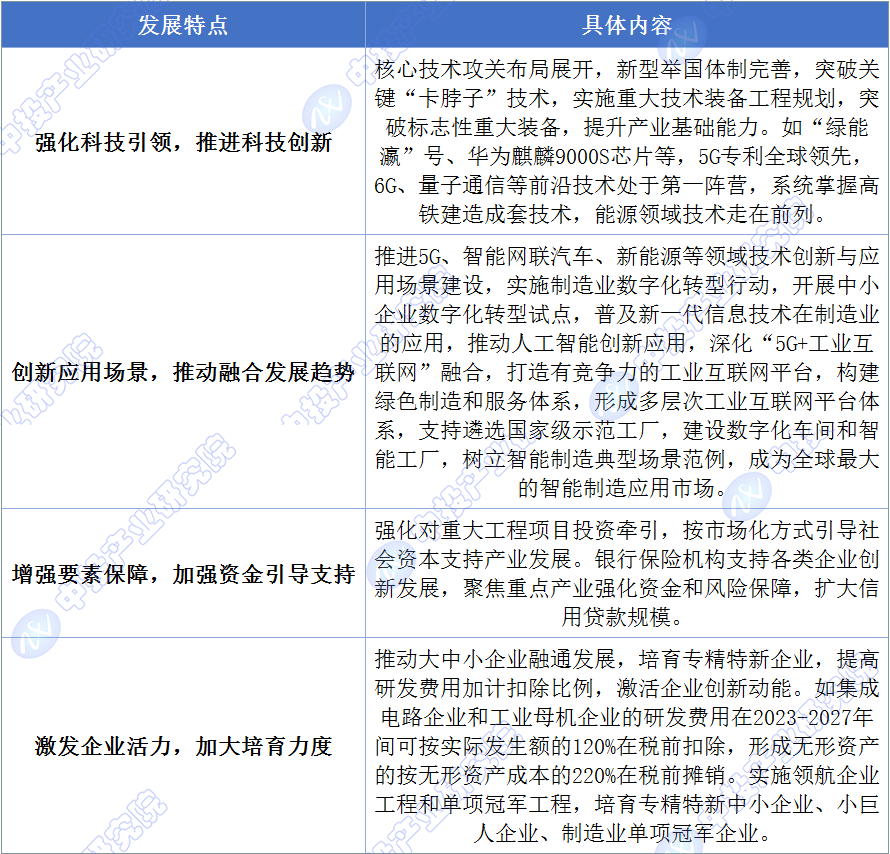Click the content cell starting '核心技术攻关布局展开'

(x=627, y=141)
